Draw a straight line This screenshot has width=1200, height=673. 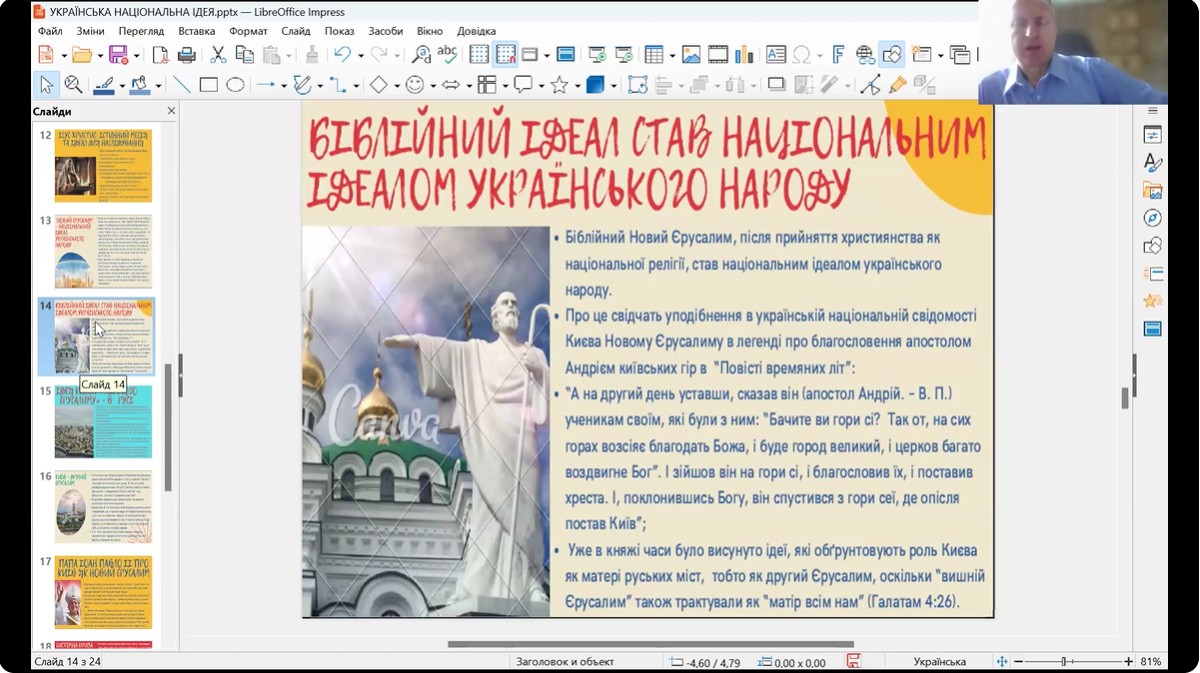[x=182, y=85]
